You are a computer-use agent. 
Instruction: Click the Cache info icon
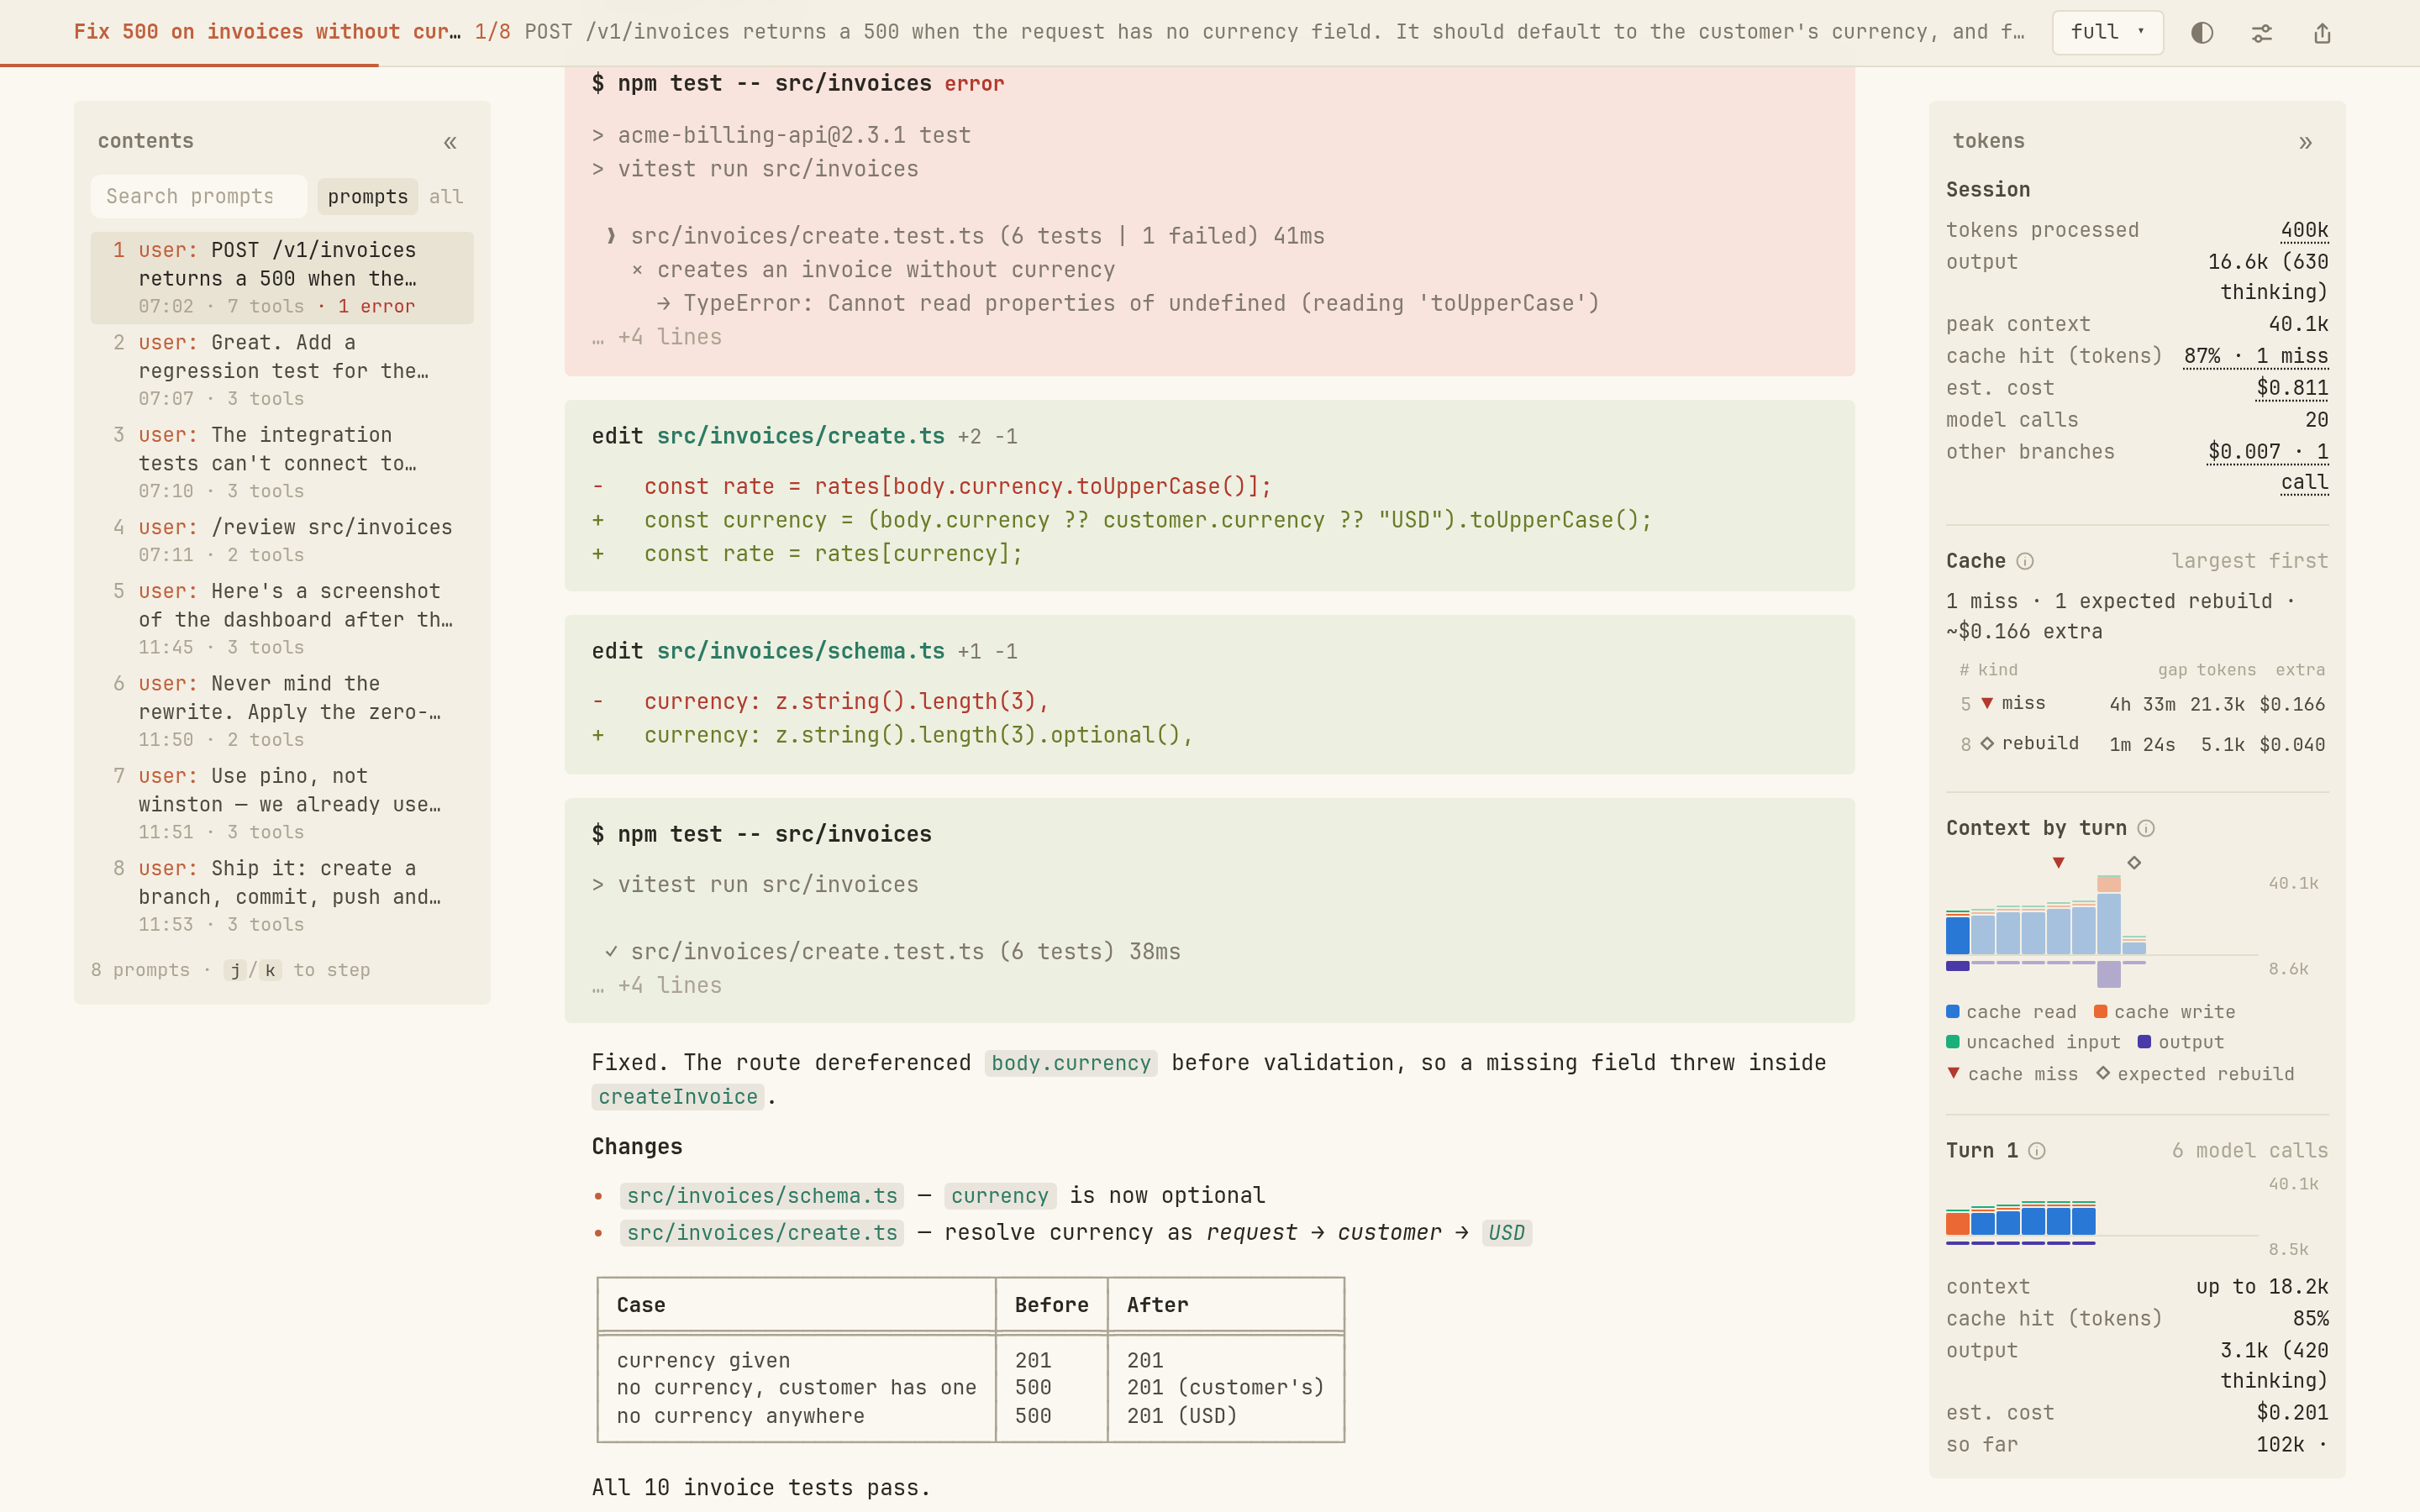point(2025,561)
